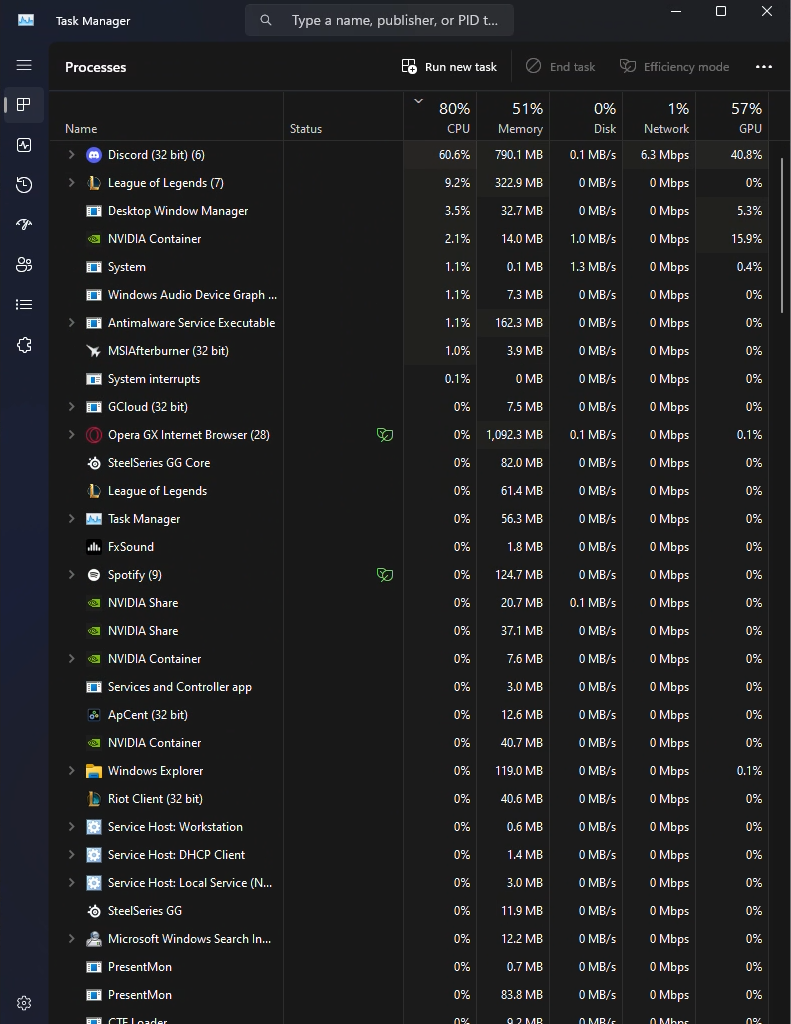Click Discord's 6.3 Mbps network value
The image size is (791, 1024).
click(x=665, y=155)
